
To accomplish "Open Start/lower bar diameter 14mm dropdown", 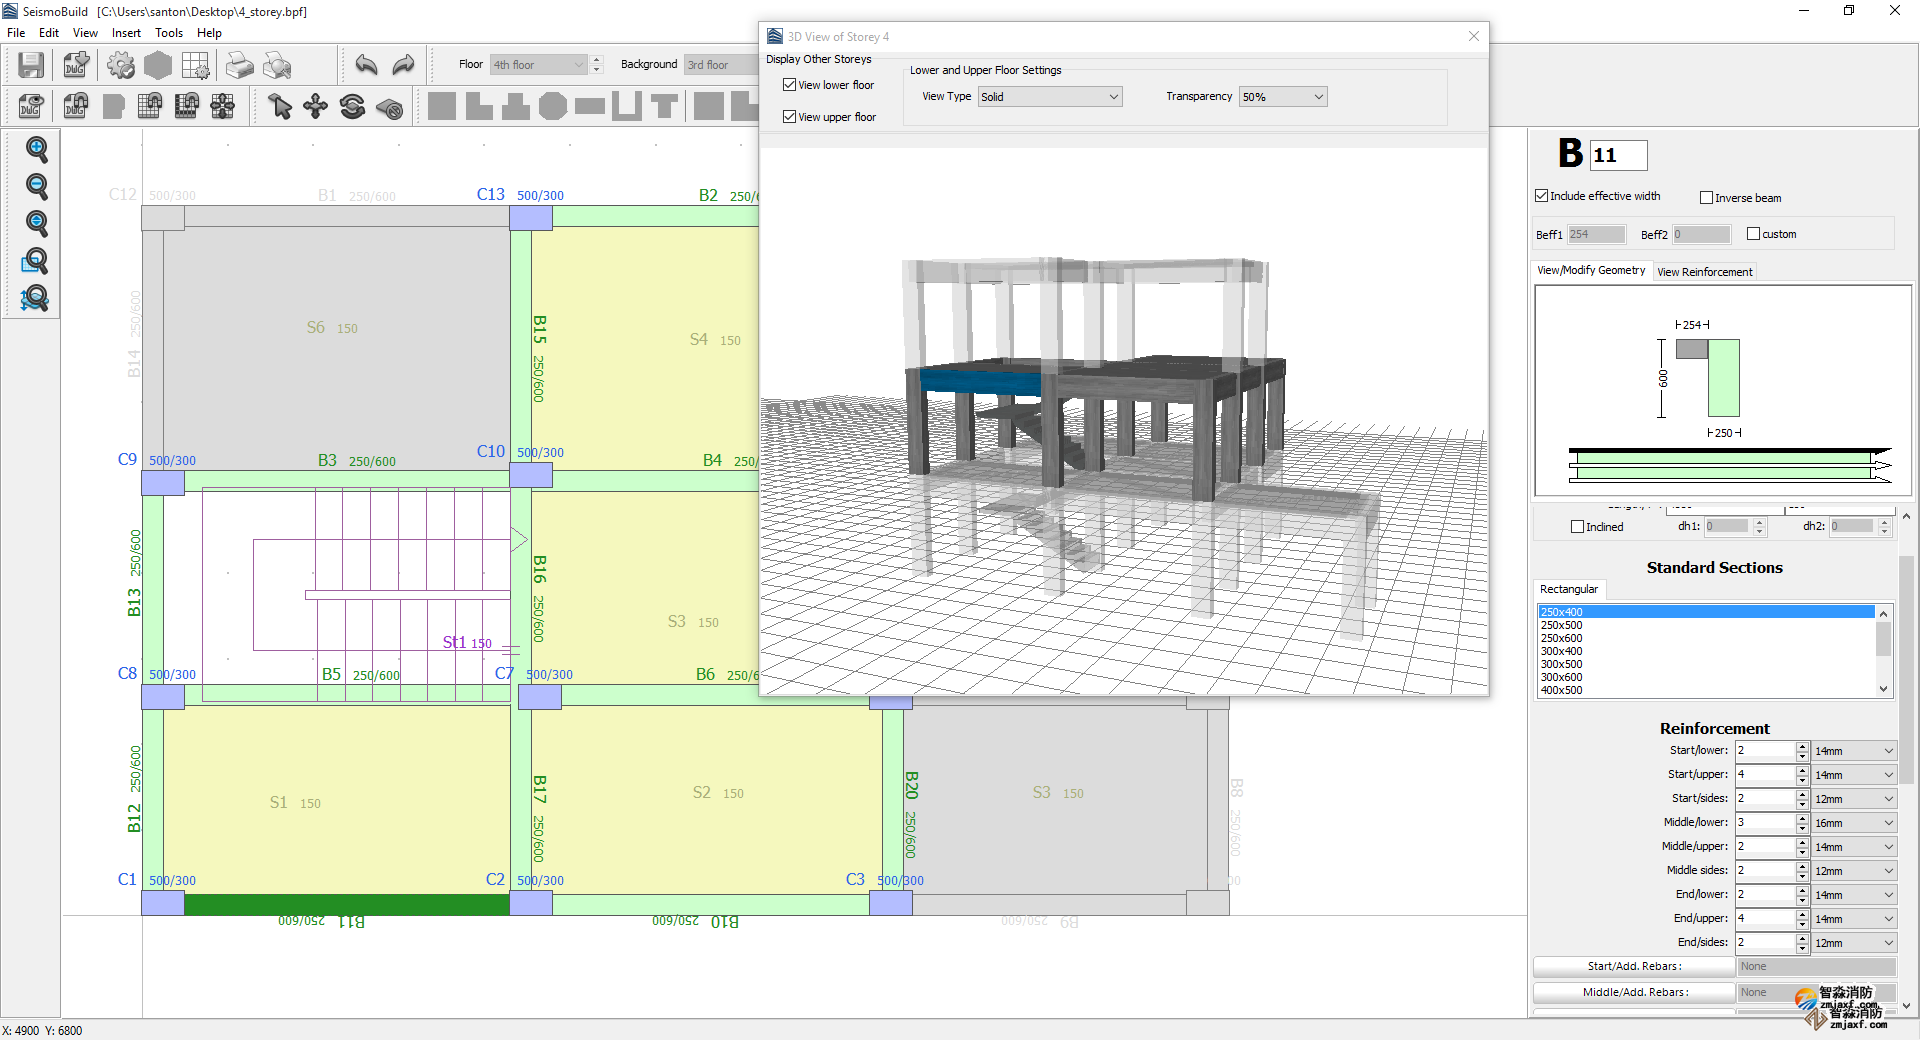I will pyautogui.click(x=1854, y=751).
